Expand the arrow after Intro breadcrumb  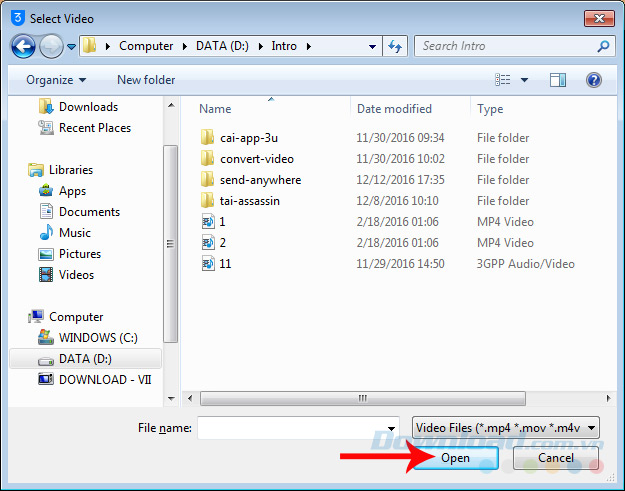click(309, 47)
